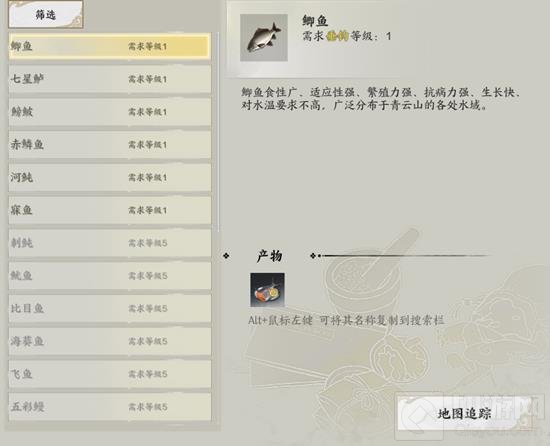Select the level 5 刺鲀 entry
Viewport: 550px width, 446px height.
click(110, 243)
